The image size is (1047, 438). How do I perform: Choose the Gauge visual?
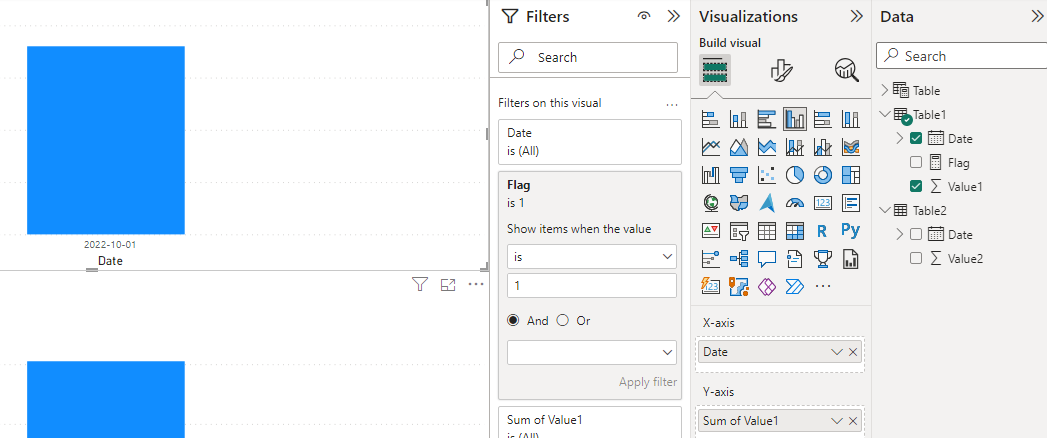pos(795,202)
